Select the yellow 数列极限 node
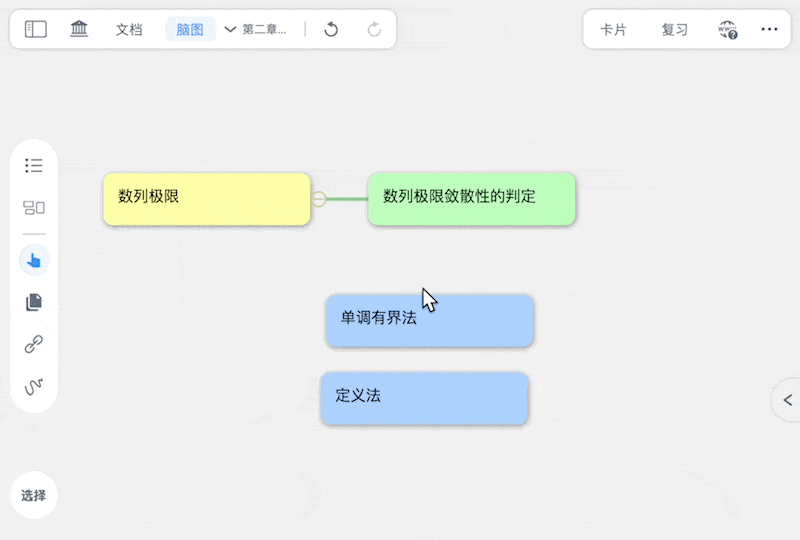 click(207, 199)
